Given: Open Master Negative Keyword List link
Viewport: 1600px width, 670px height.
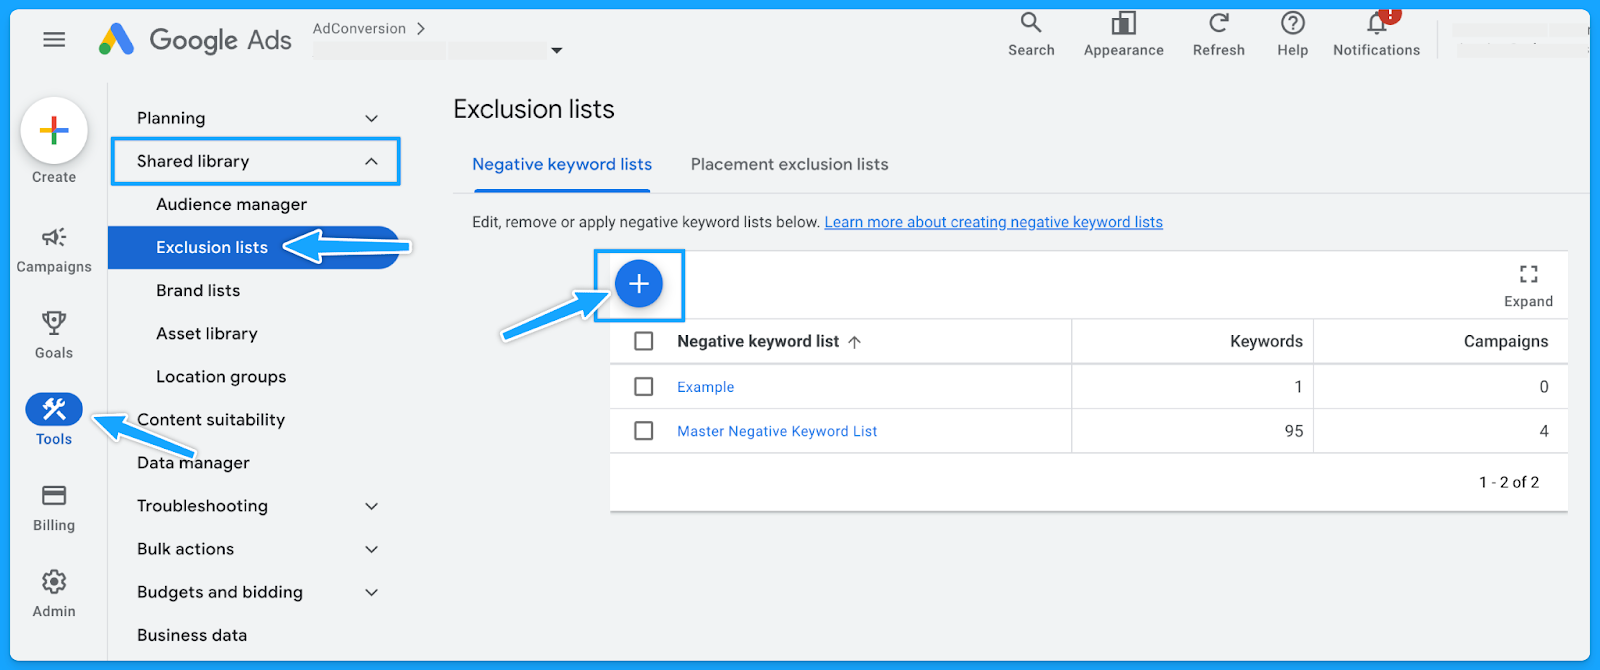Looking at the screenshot, I should [777, 431].
